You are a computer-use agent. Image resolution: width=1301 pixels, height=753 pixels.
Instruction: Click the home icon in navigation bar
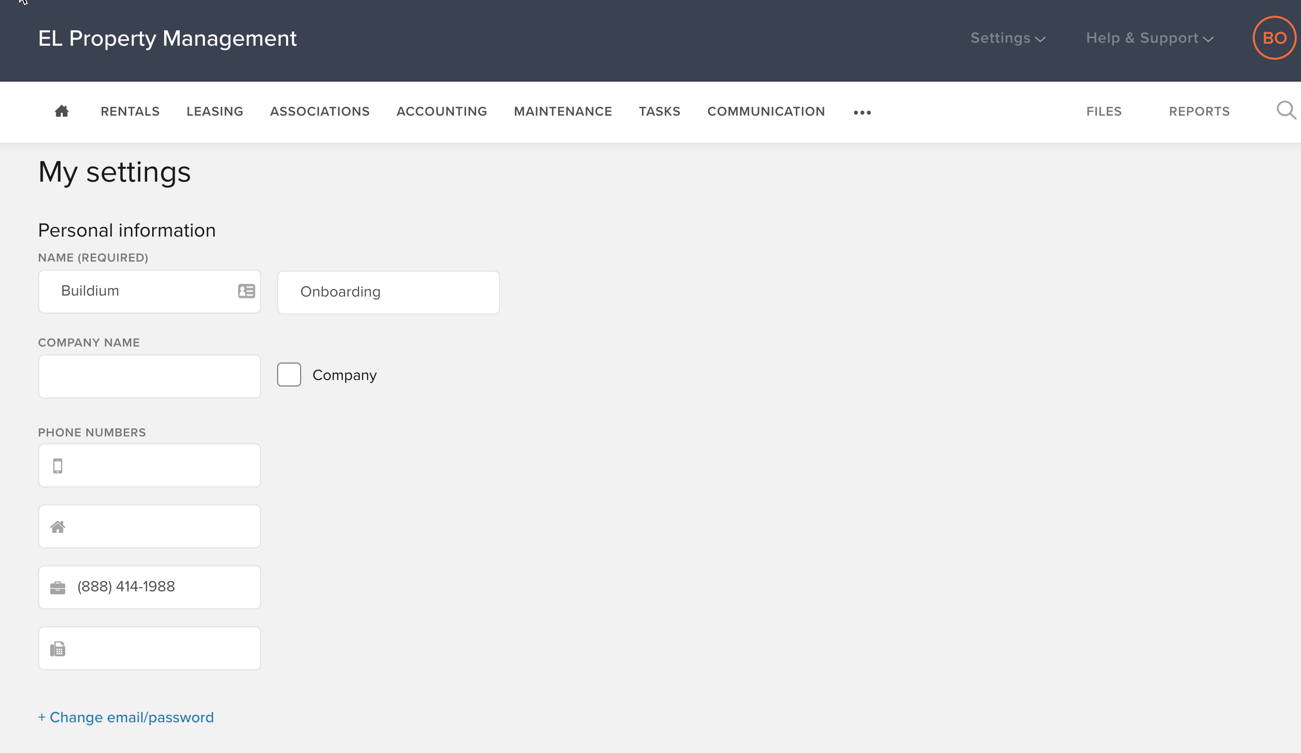61,111
